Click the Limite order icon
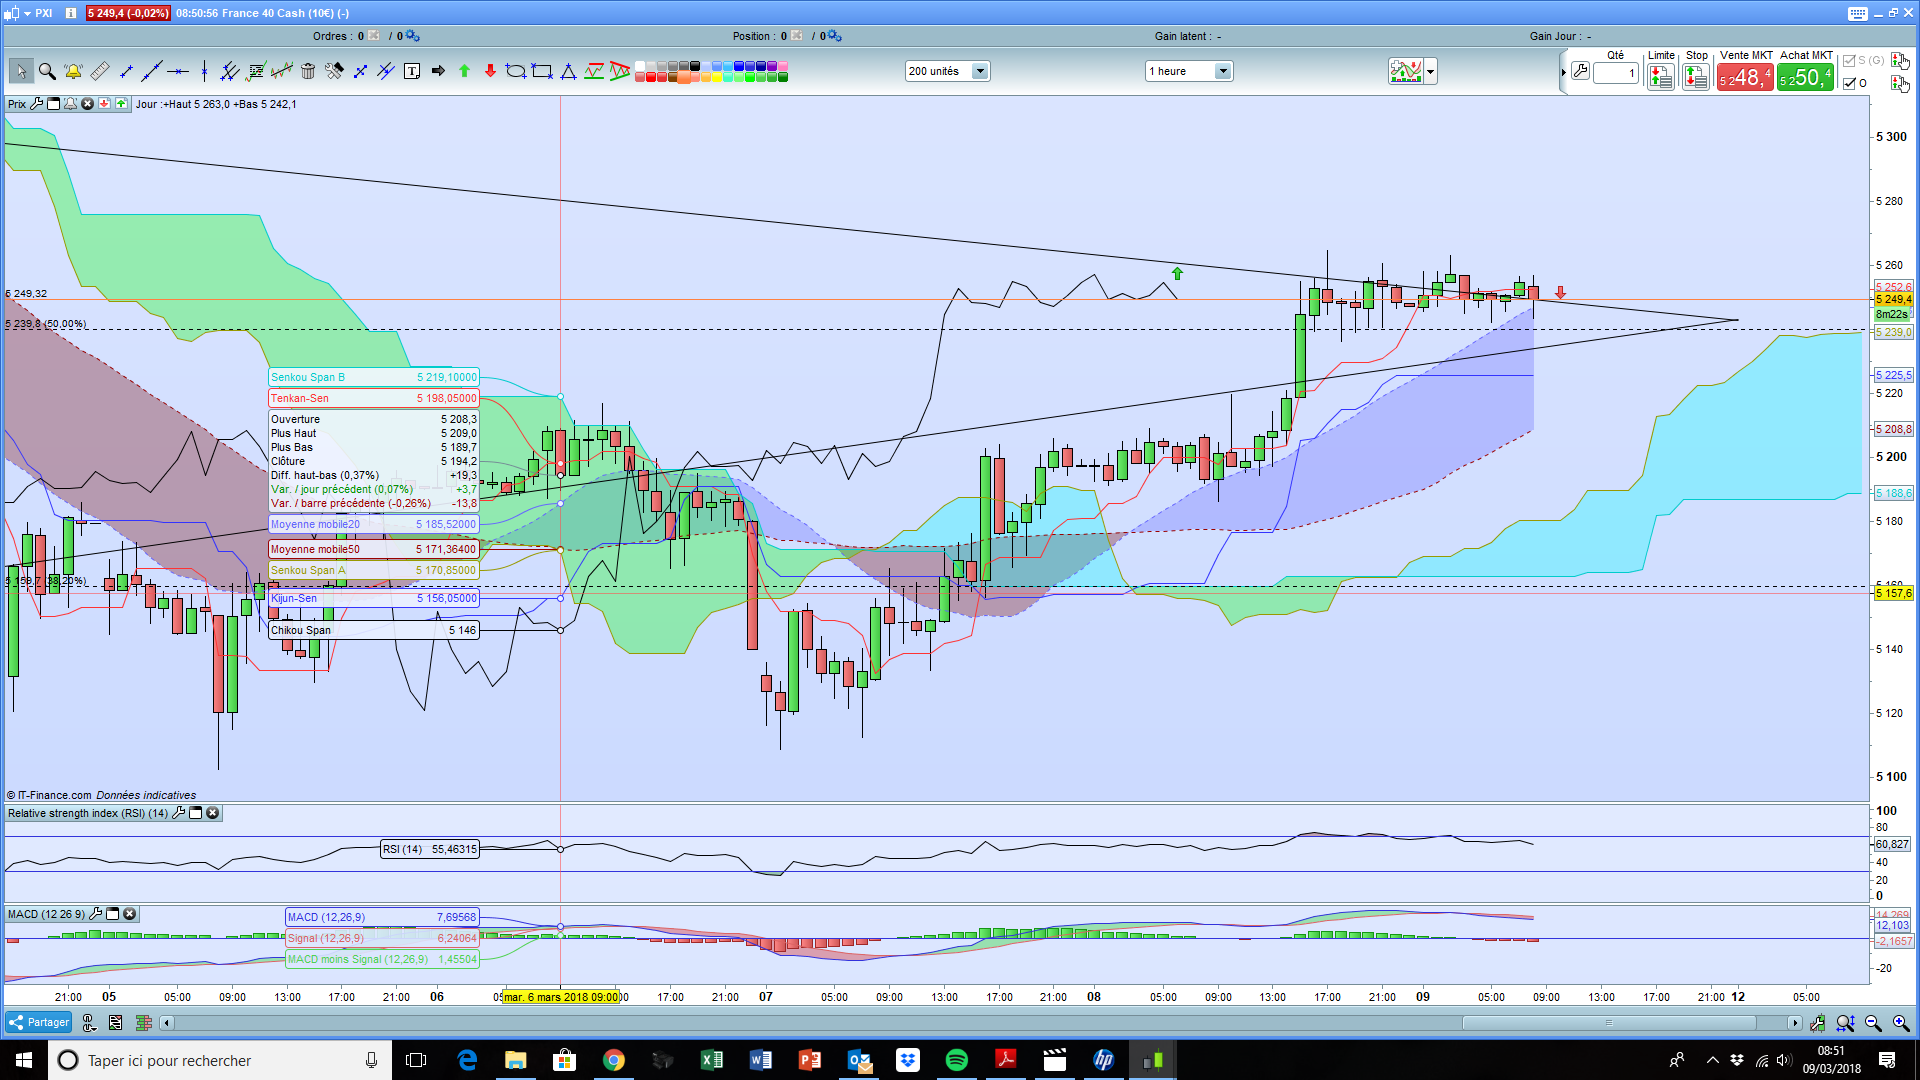Image resolution: width=1920 pixels, height=1080 pixels. click(1661, 76)
